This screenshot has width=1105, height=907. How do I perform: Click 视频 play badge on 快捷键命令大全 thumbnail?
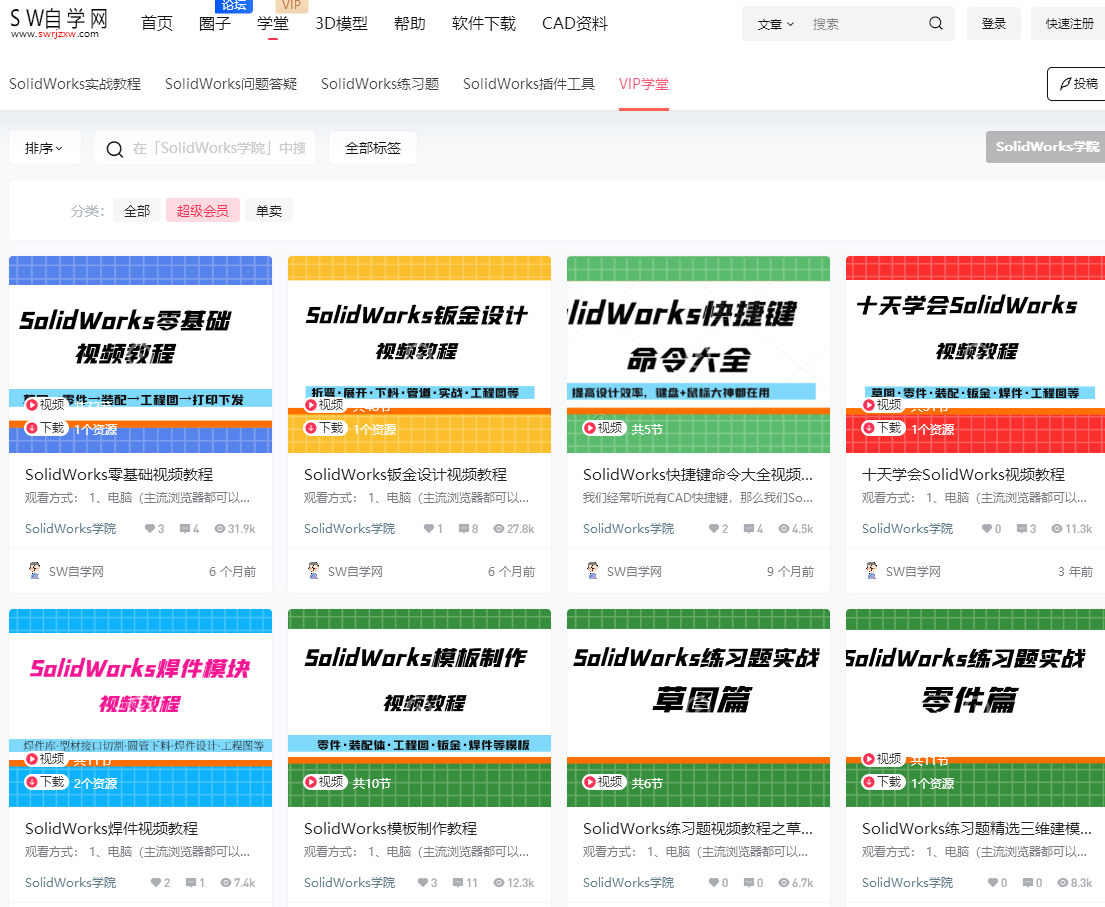pyautogui.click(x=603, y=428)
